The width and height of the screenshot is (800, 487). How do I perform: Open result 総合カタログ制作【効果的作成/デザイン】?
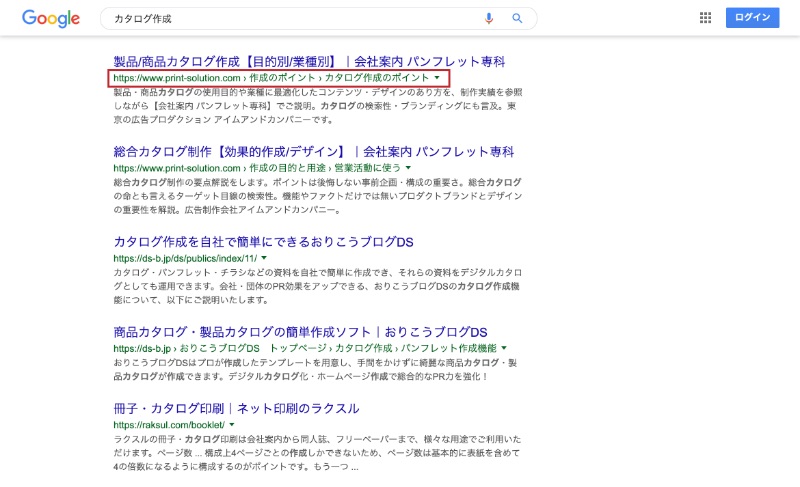[x=313, y=151]
